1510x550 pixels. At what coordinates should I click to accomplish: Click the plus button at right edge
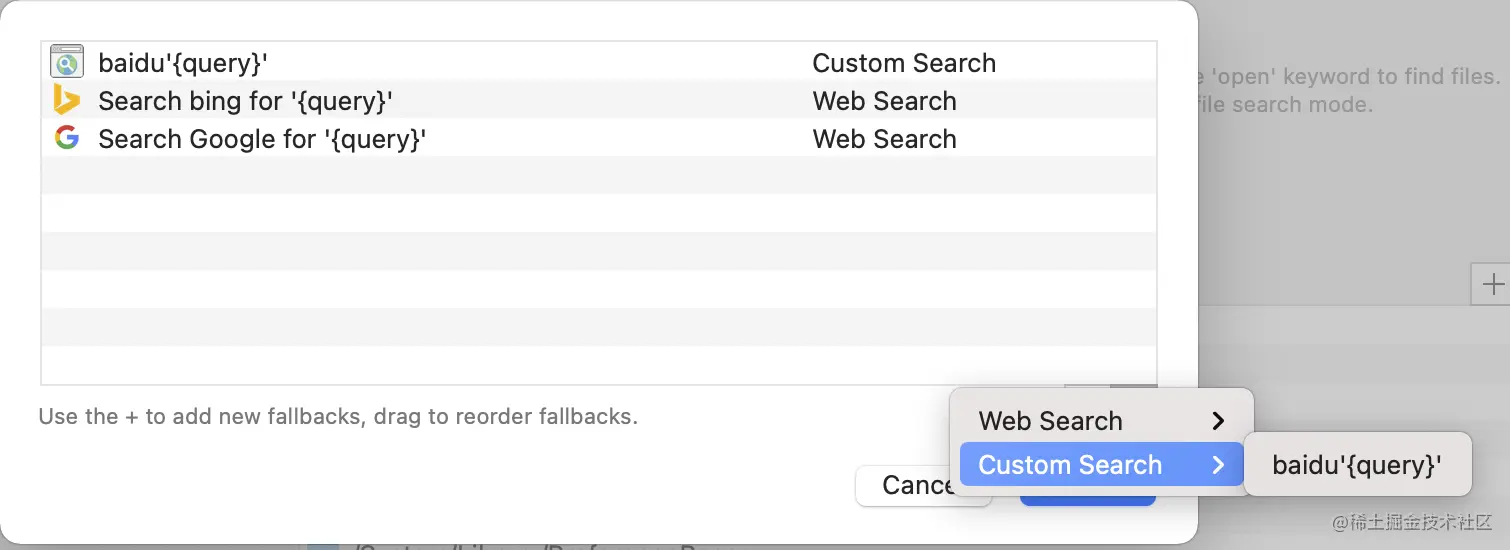coord(1493,285)
